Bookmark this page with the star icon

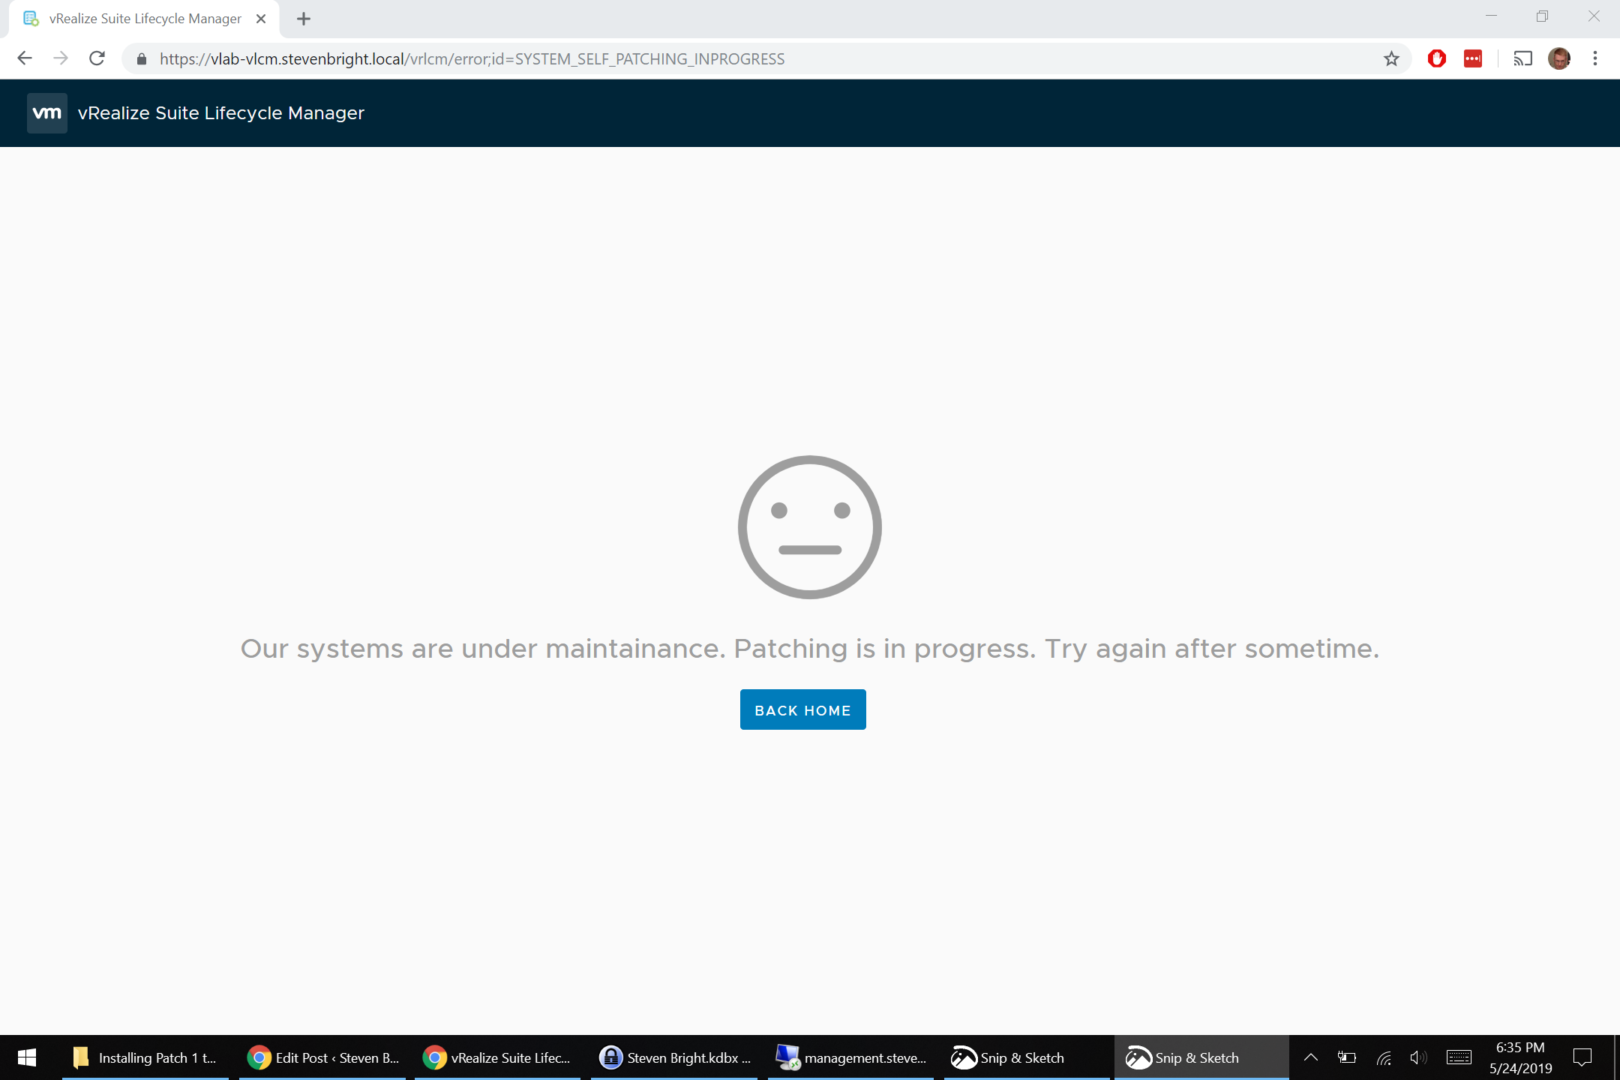point(1391,59)
